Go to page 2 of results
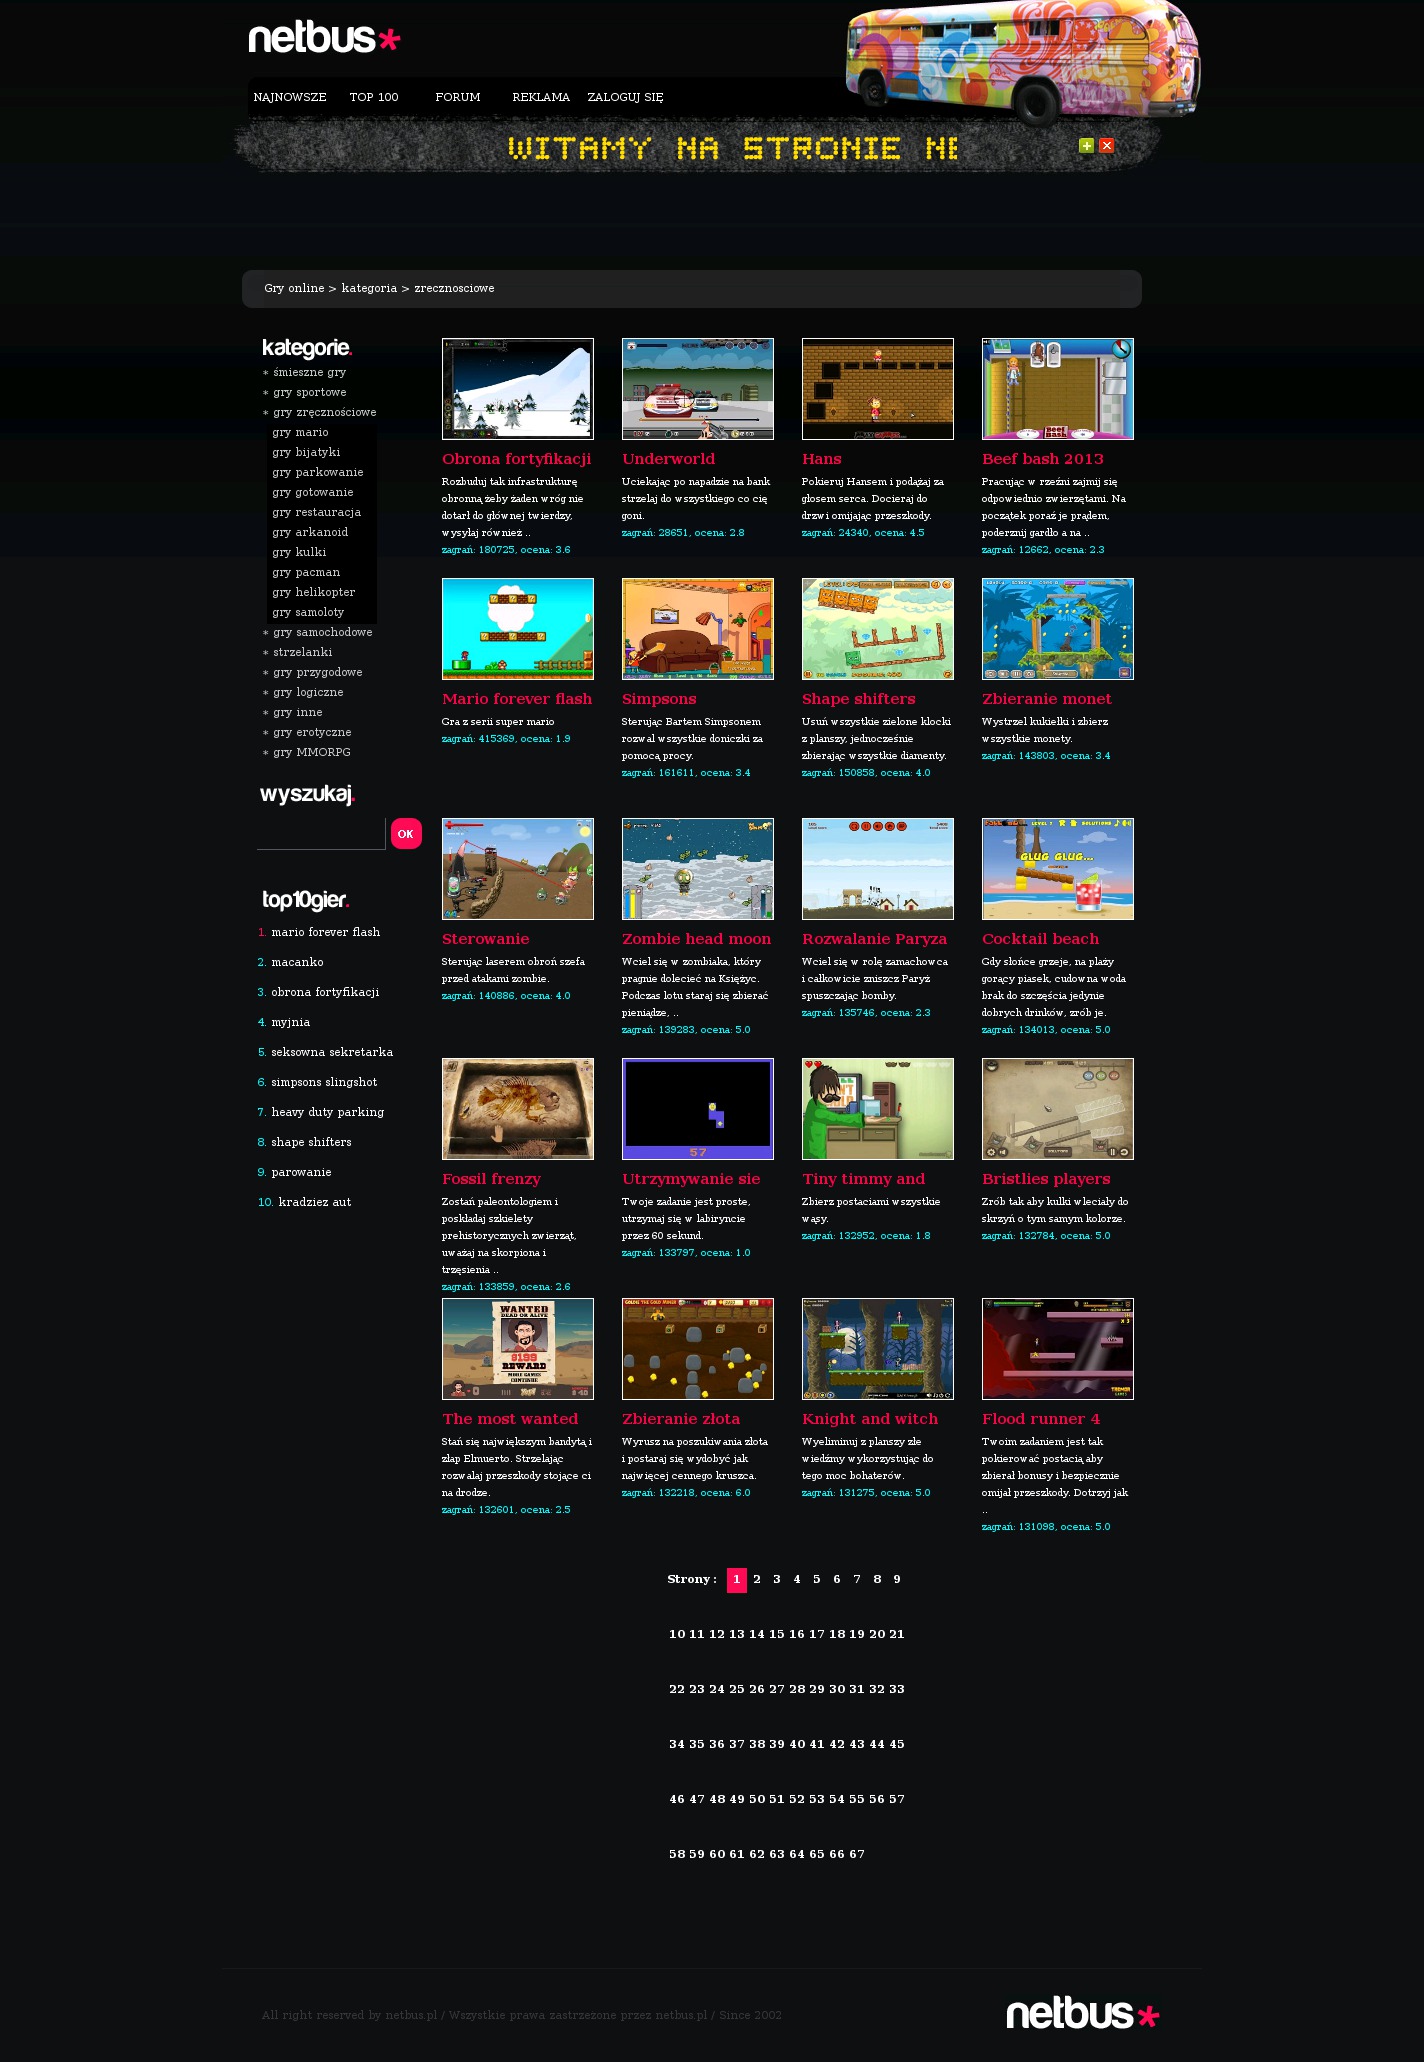This screenshot has height=2062, width=1424. (x=757, y=1580)
